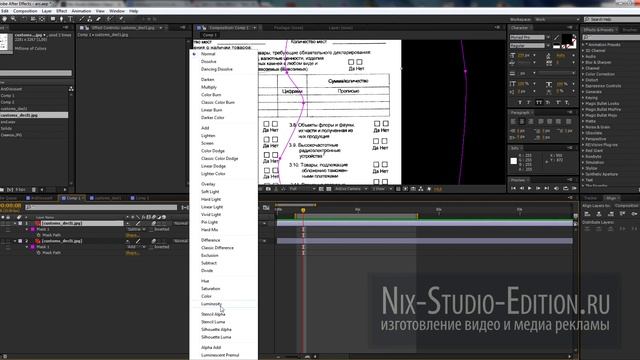Viewport: 640px width, 360px height.
Task: Select the Horizontal Type tool
Action: click(71, 19)
